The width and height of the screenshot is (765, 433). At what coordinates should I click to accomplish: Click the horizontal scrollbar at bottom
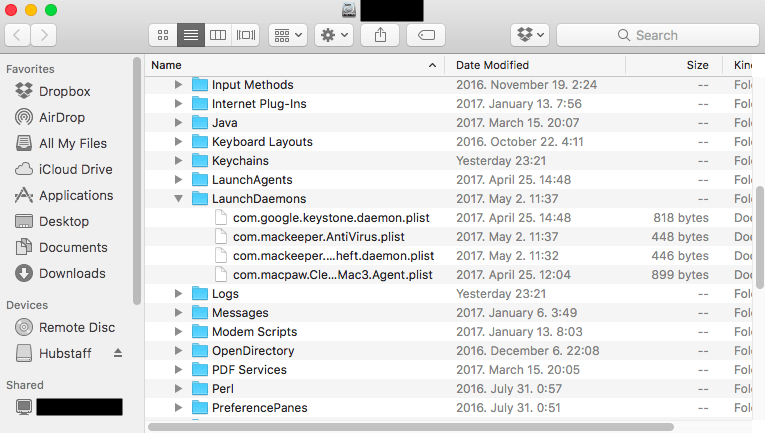(x=411, y=427)
